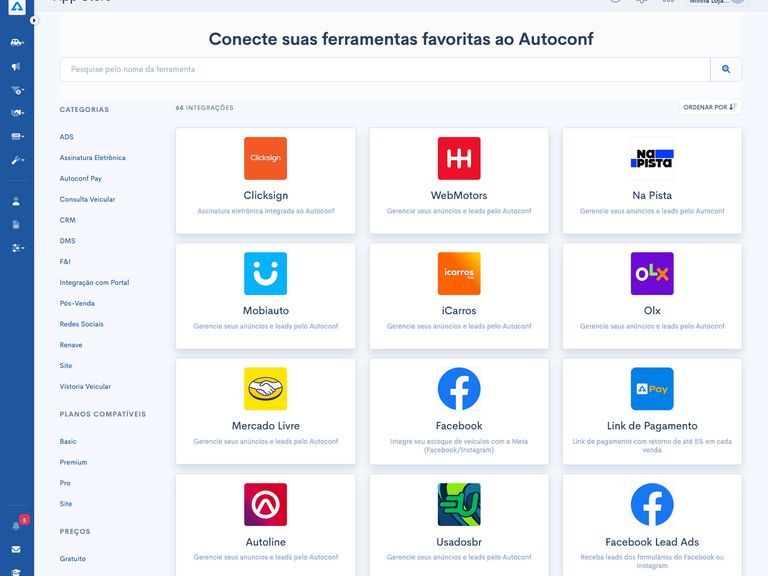Open the user profile icon in sidebar
Viewport: 768px width, 576px height.
(x=16, y=201)
